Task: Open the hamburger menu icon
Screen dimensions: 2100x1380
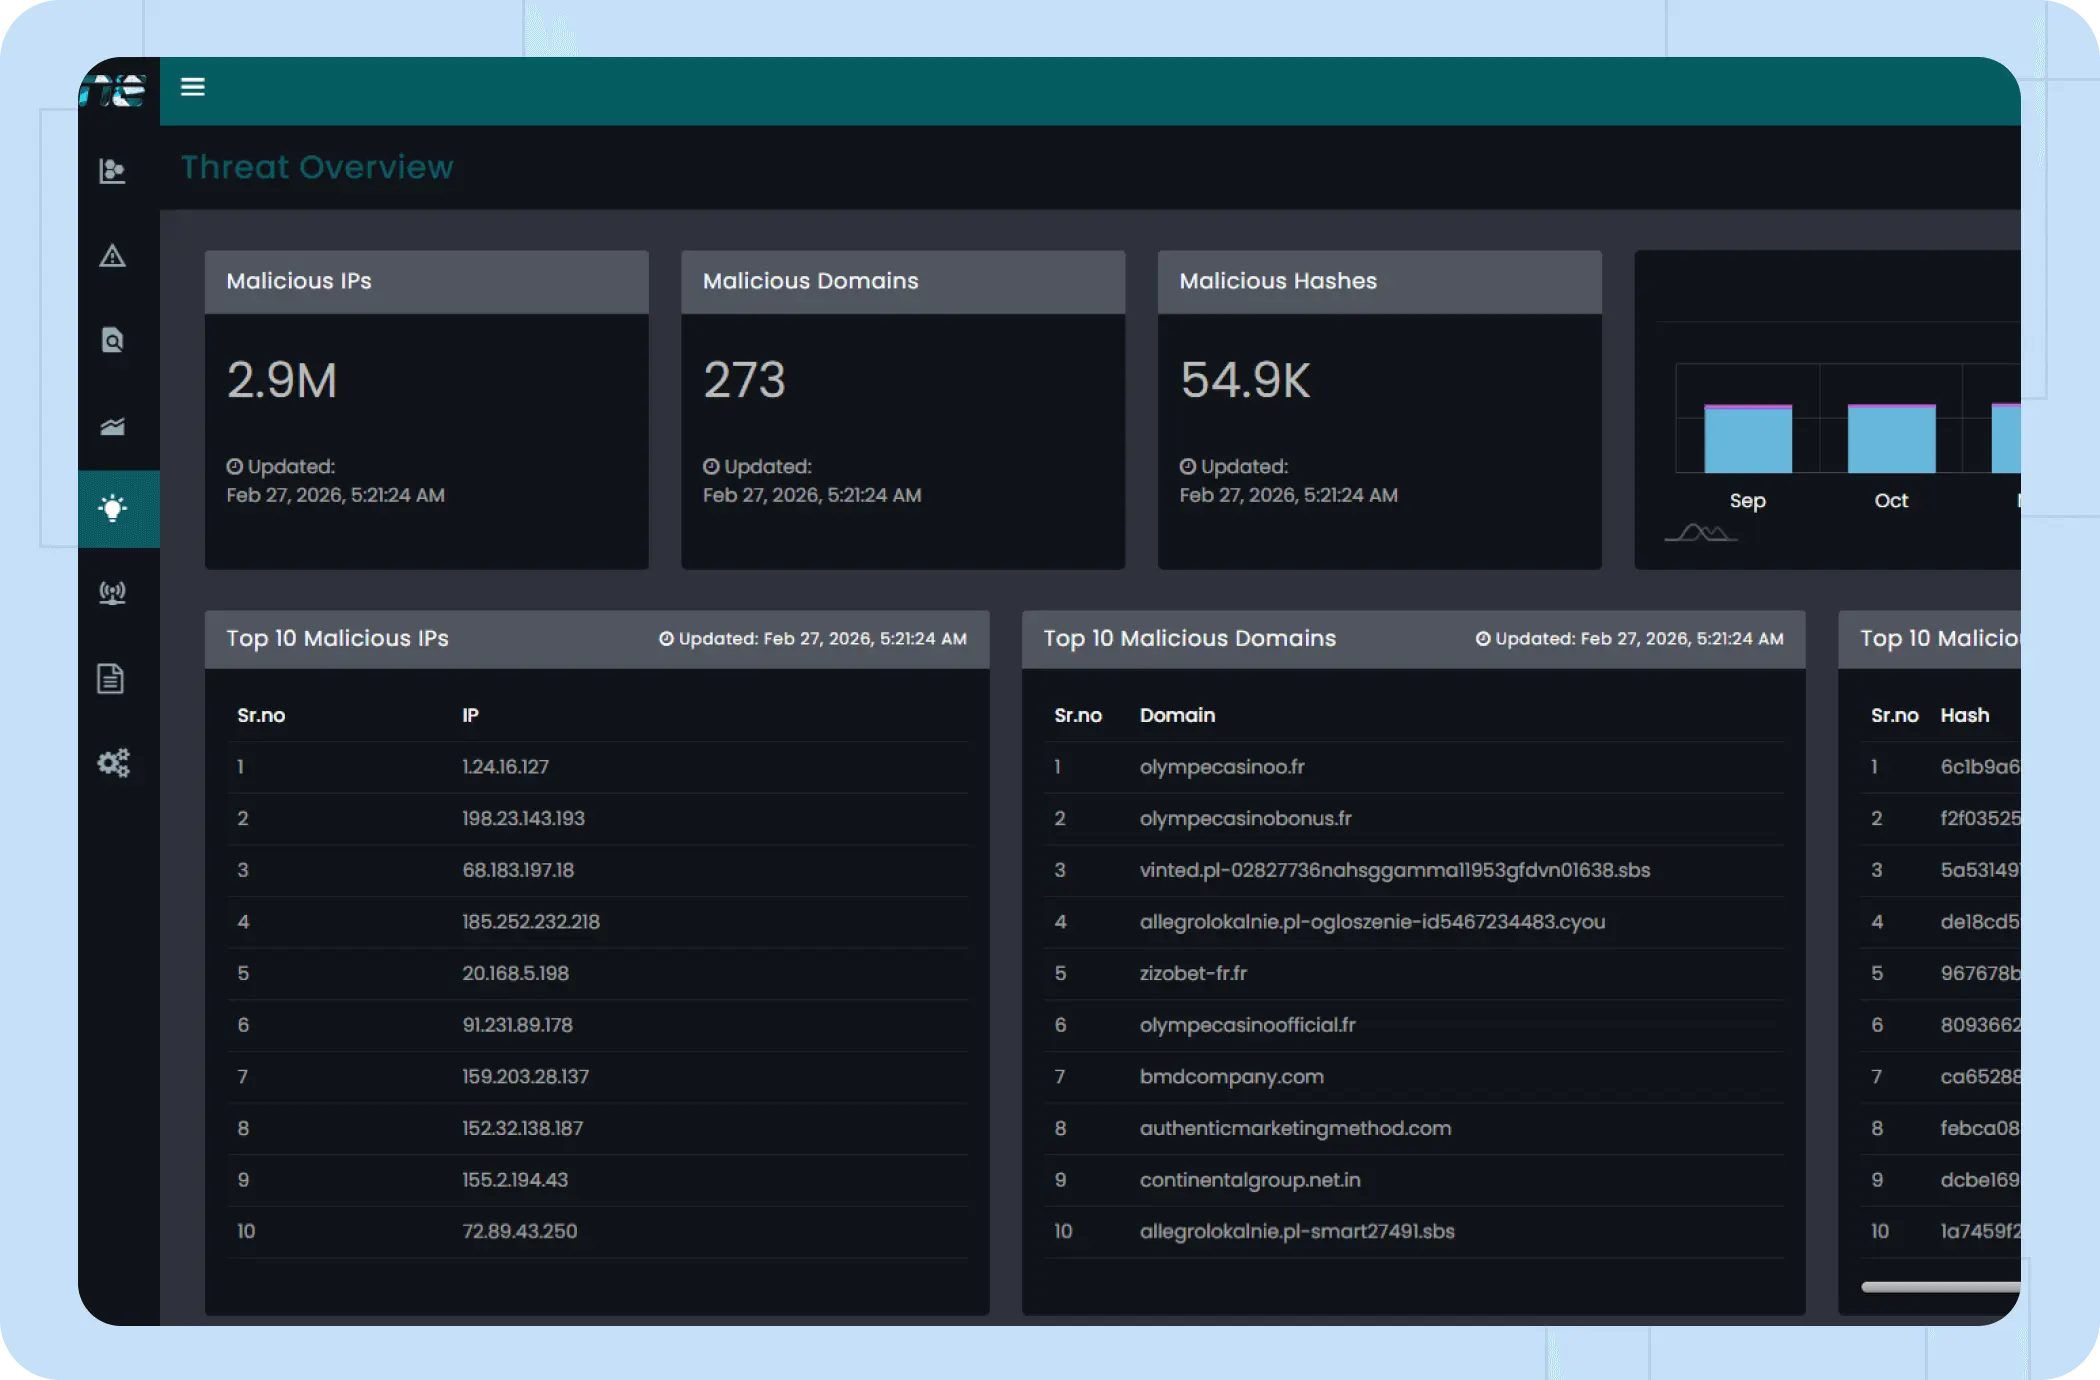Action: (x=192, y=87)
